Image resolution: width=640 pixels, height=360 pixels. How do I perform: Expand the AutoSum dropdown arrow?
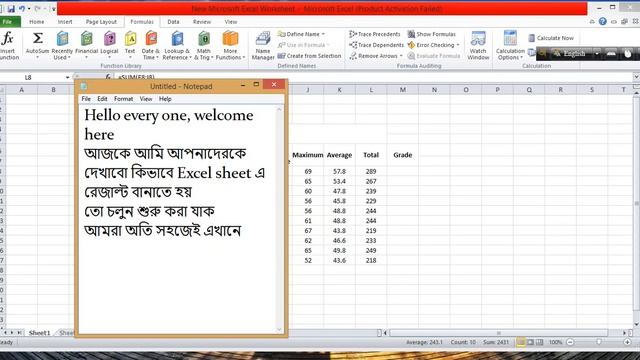[x=37, y=58]
